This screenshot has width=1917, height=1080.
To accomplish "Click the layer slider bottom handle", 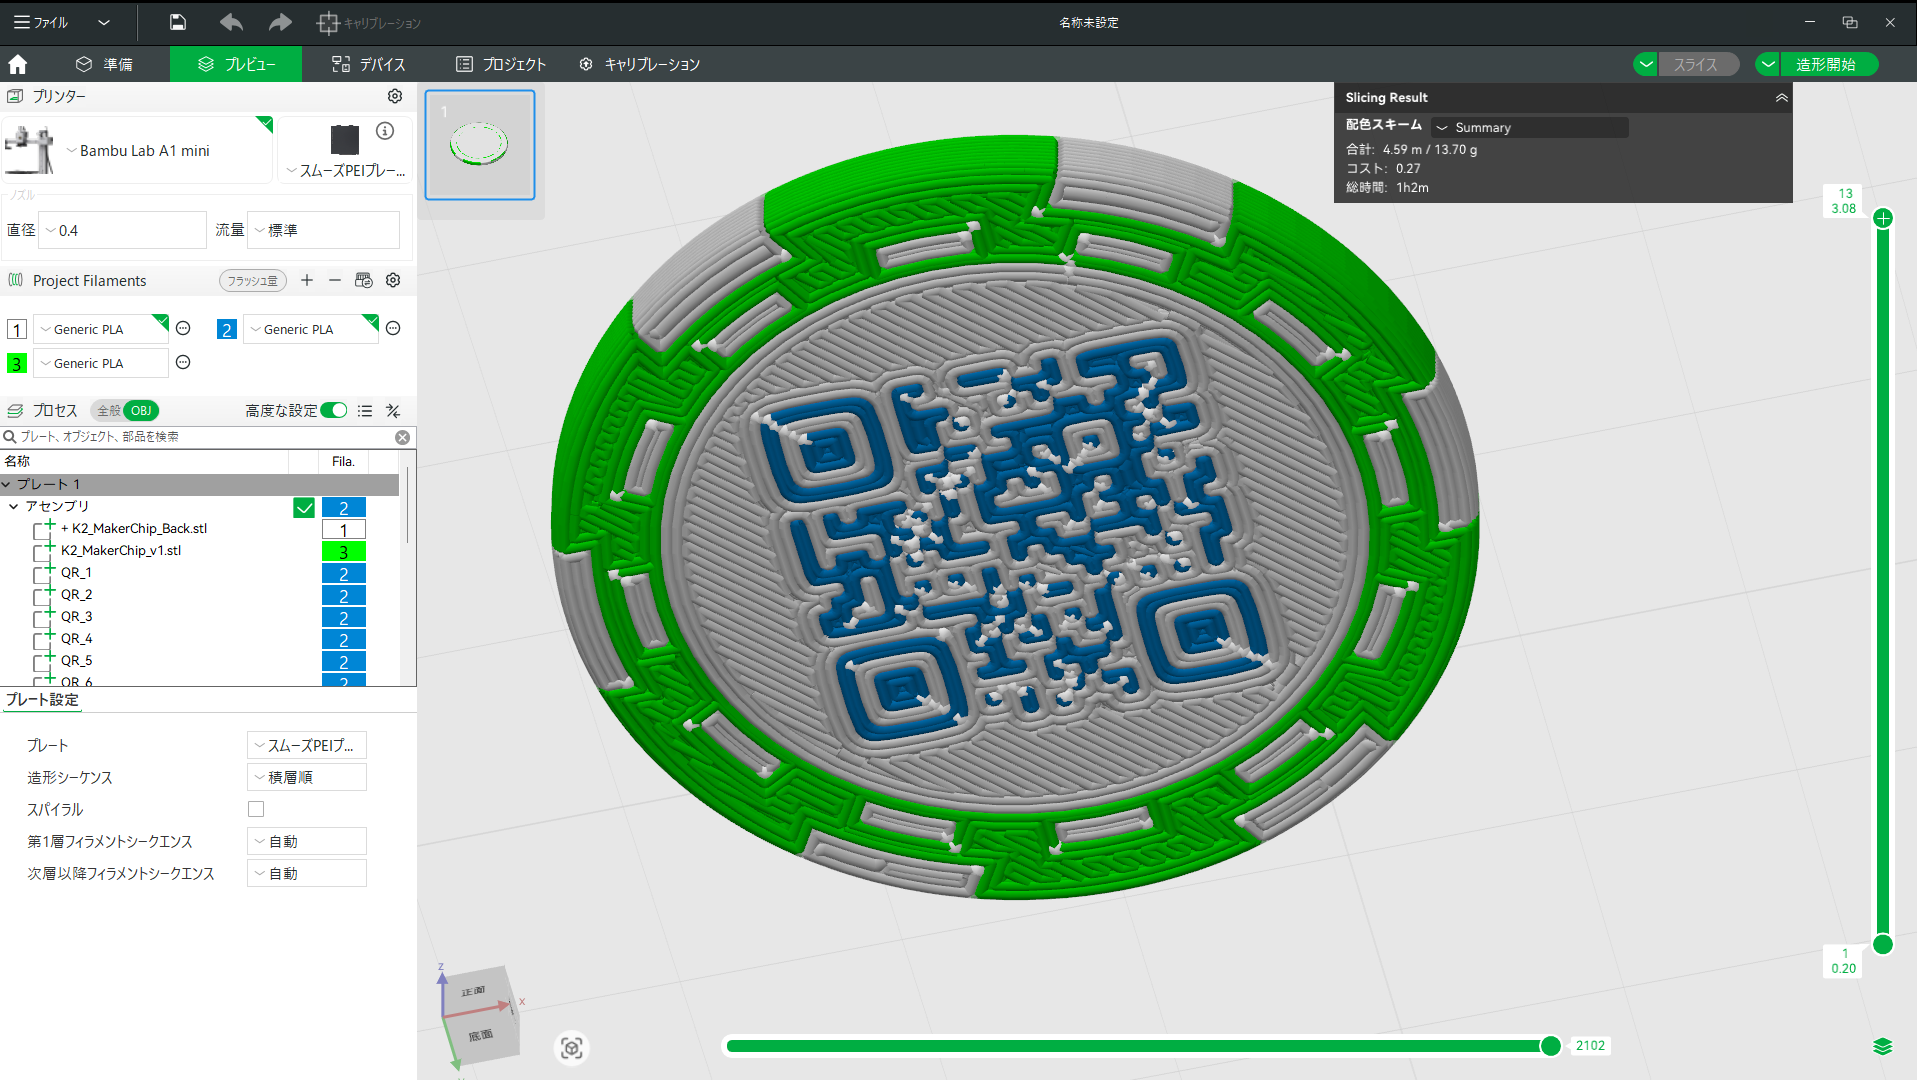I will (1883, 945).
